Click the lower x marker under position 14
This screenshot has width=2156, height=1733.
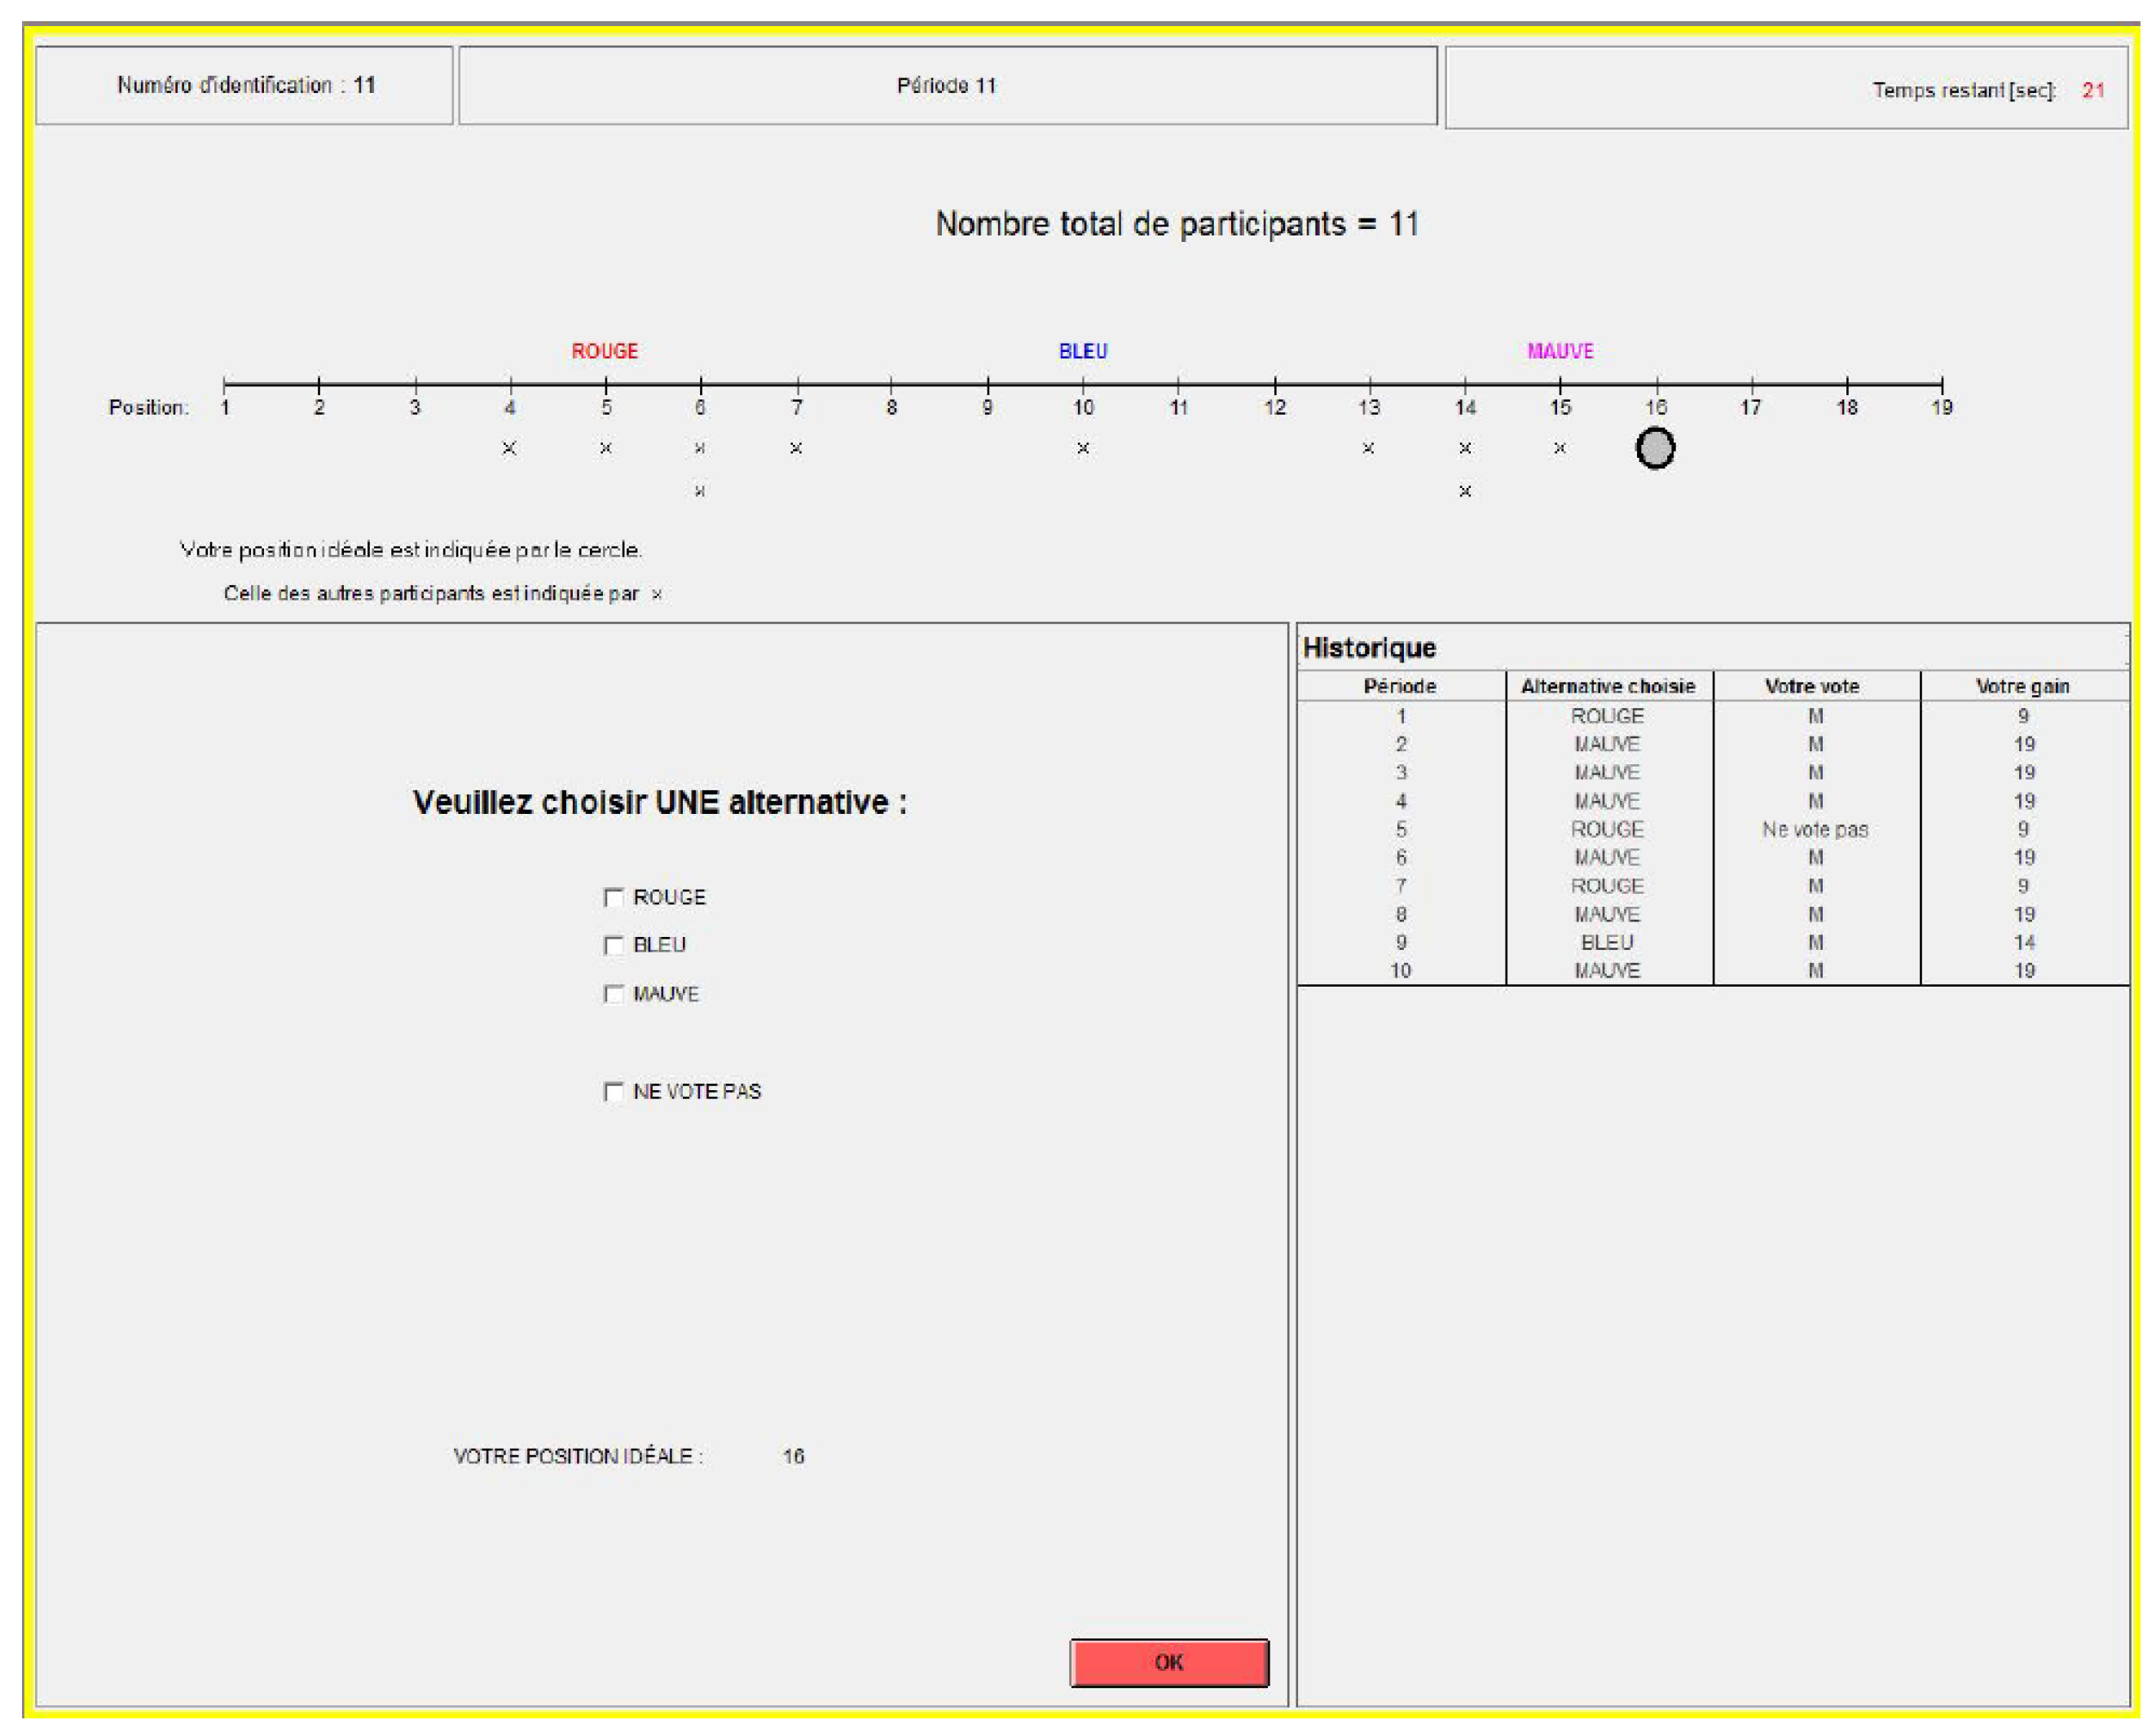pos(1465,491)
